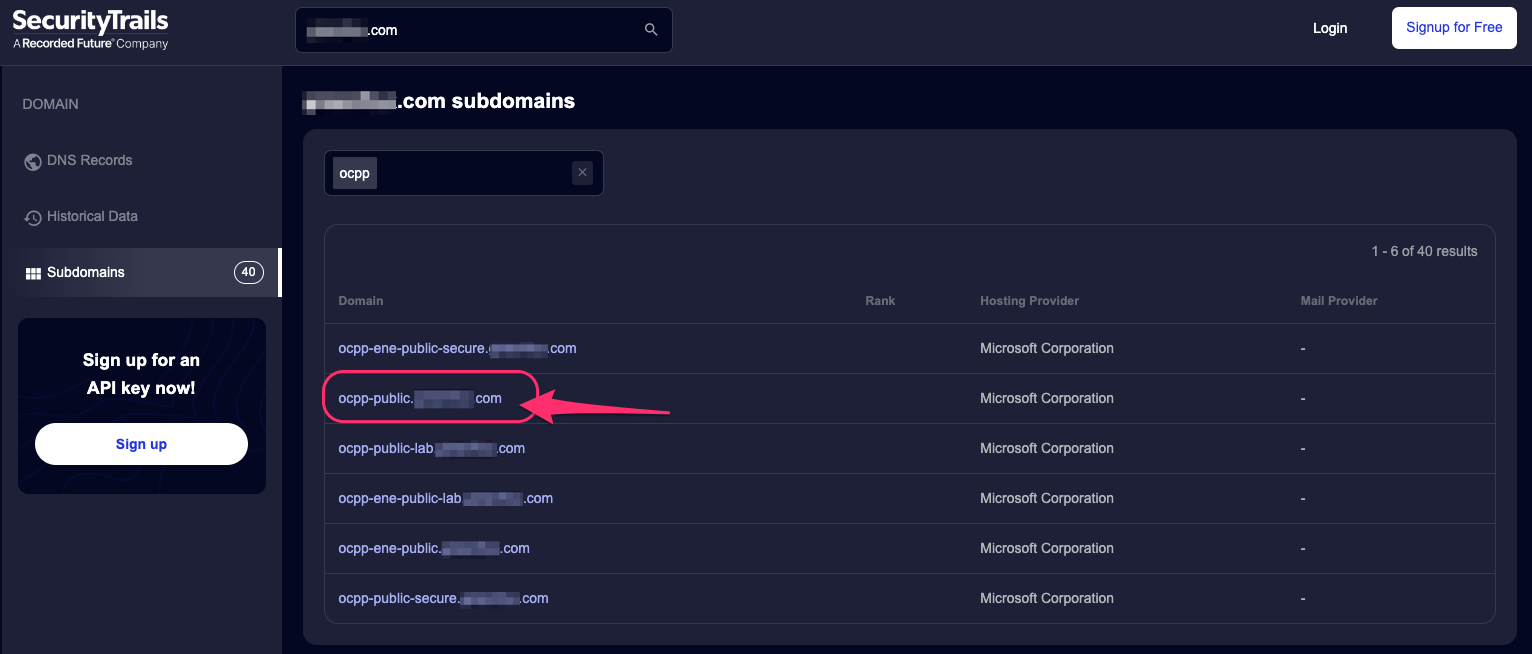Image resolution: width=1532 pixels, height=654 pixels.
Task: Click the Mail Provider column header
Action: 1339,301
